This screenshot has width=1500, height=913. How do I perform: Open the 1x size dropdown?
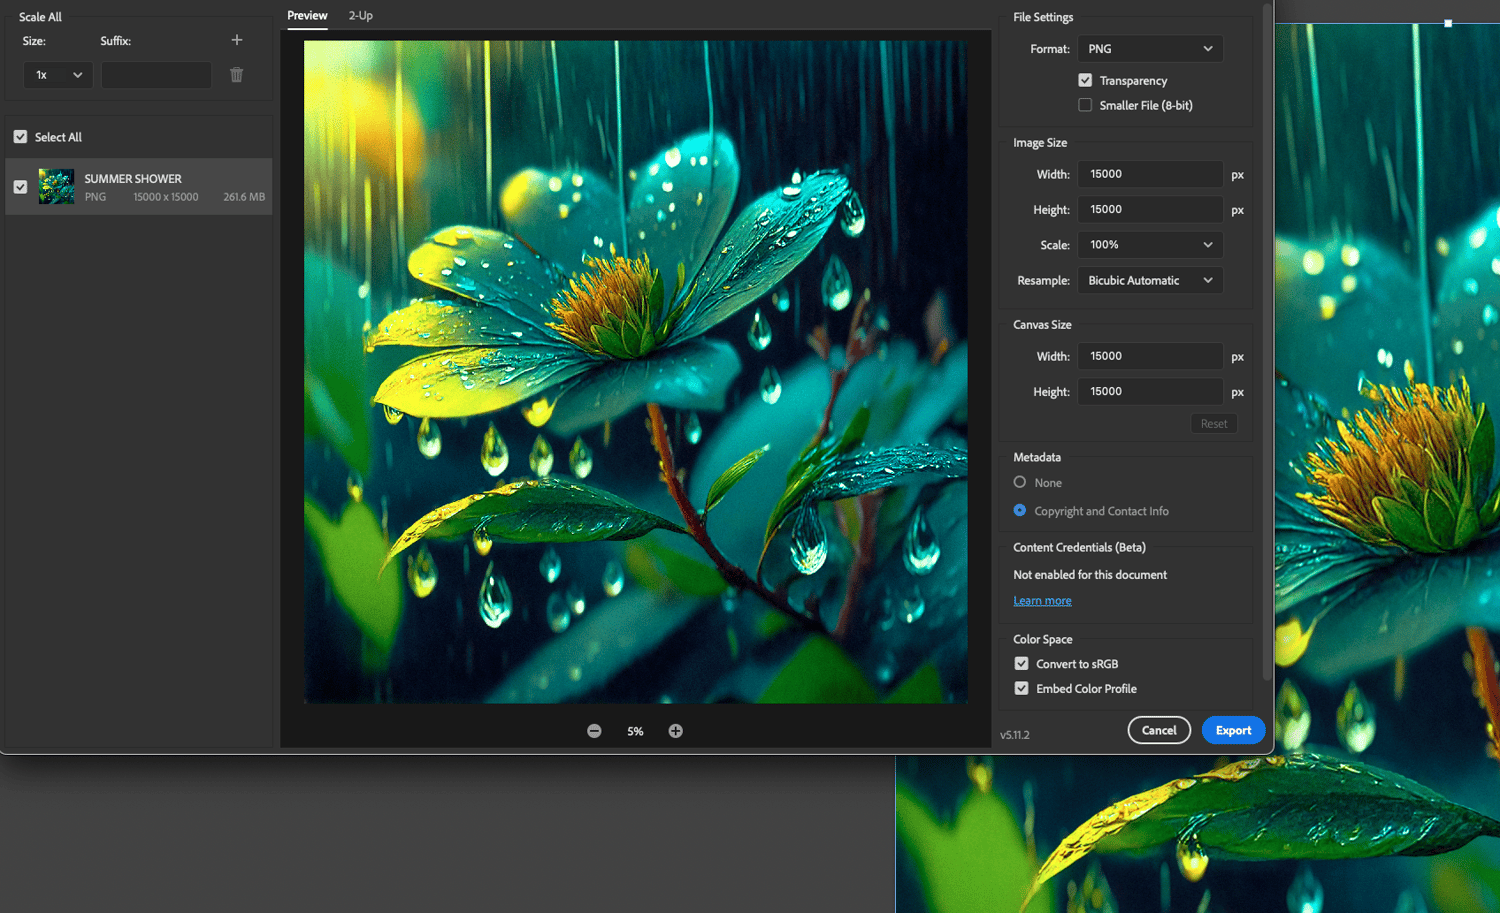click(x=58, y=75)
